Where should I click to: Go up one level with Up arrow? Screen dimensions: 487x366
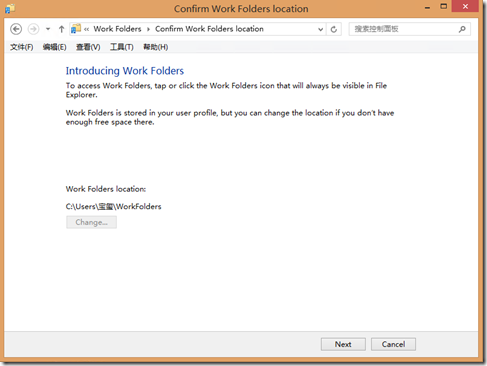(x=61, y=29)
